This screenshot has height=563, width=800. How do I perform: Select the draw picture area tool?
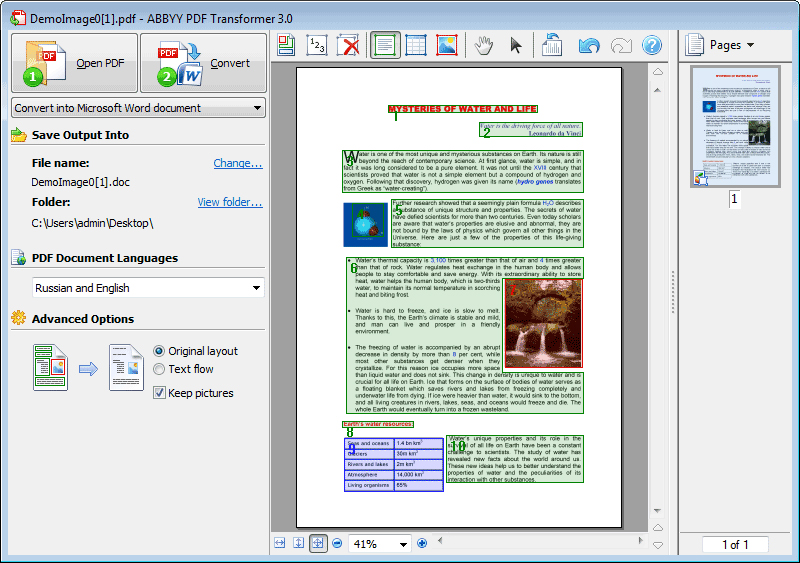[x=447, y=45]
